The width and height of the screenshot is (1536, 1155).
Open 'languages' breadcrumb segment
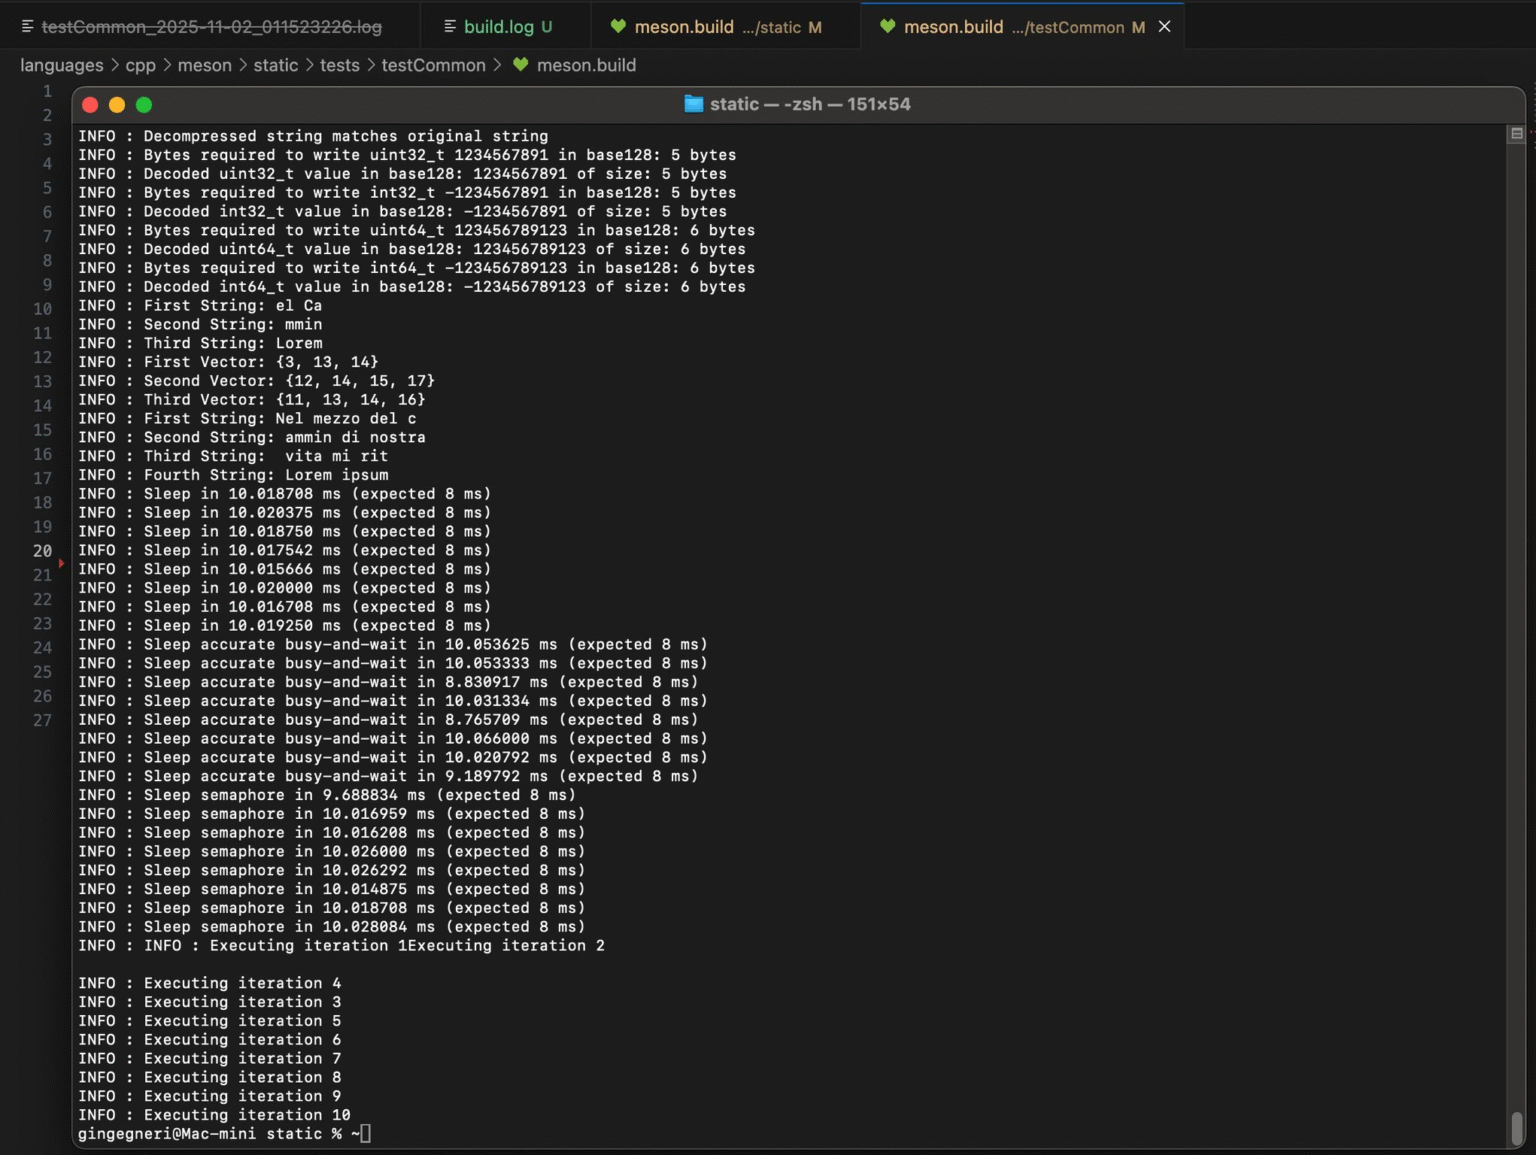[x=62, y=65]
